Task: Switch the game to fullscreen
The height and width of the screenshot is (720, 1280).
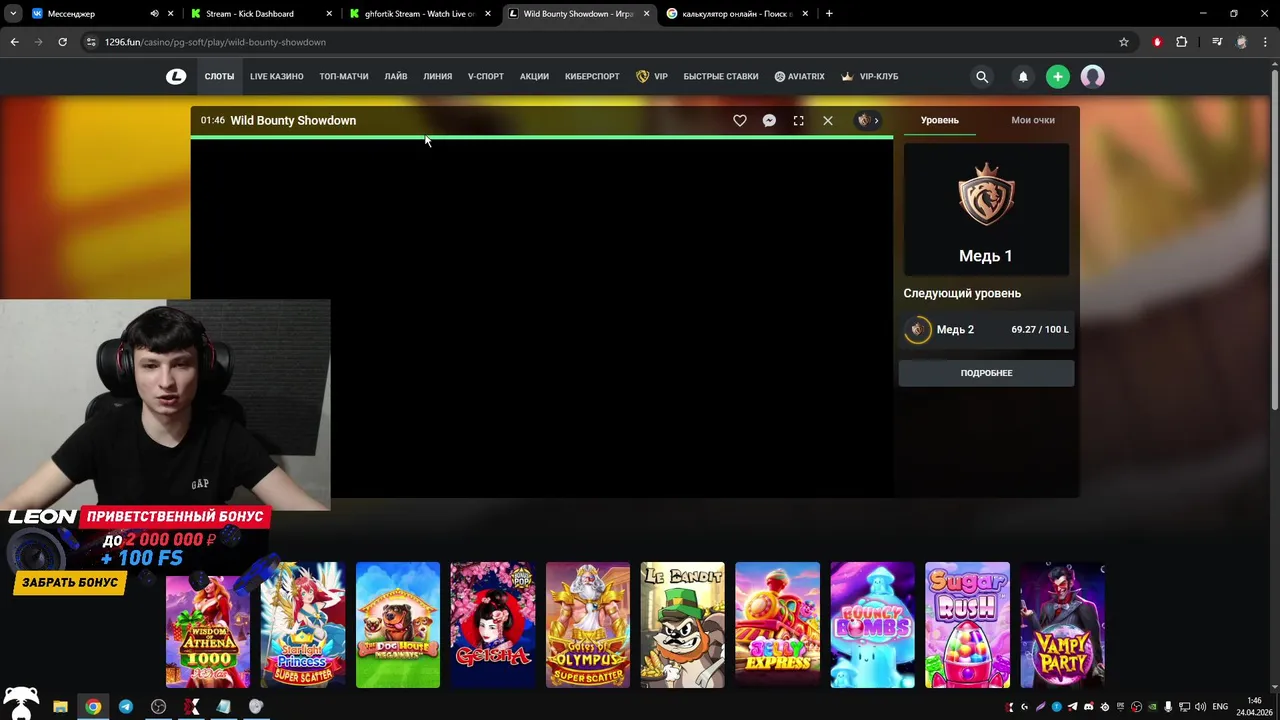Action: coord(798,120)
